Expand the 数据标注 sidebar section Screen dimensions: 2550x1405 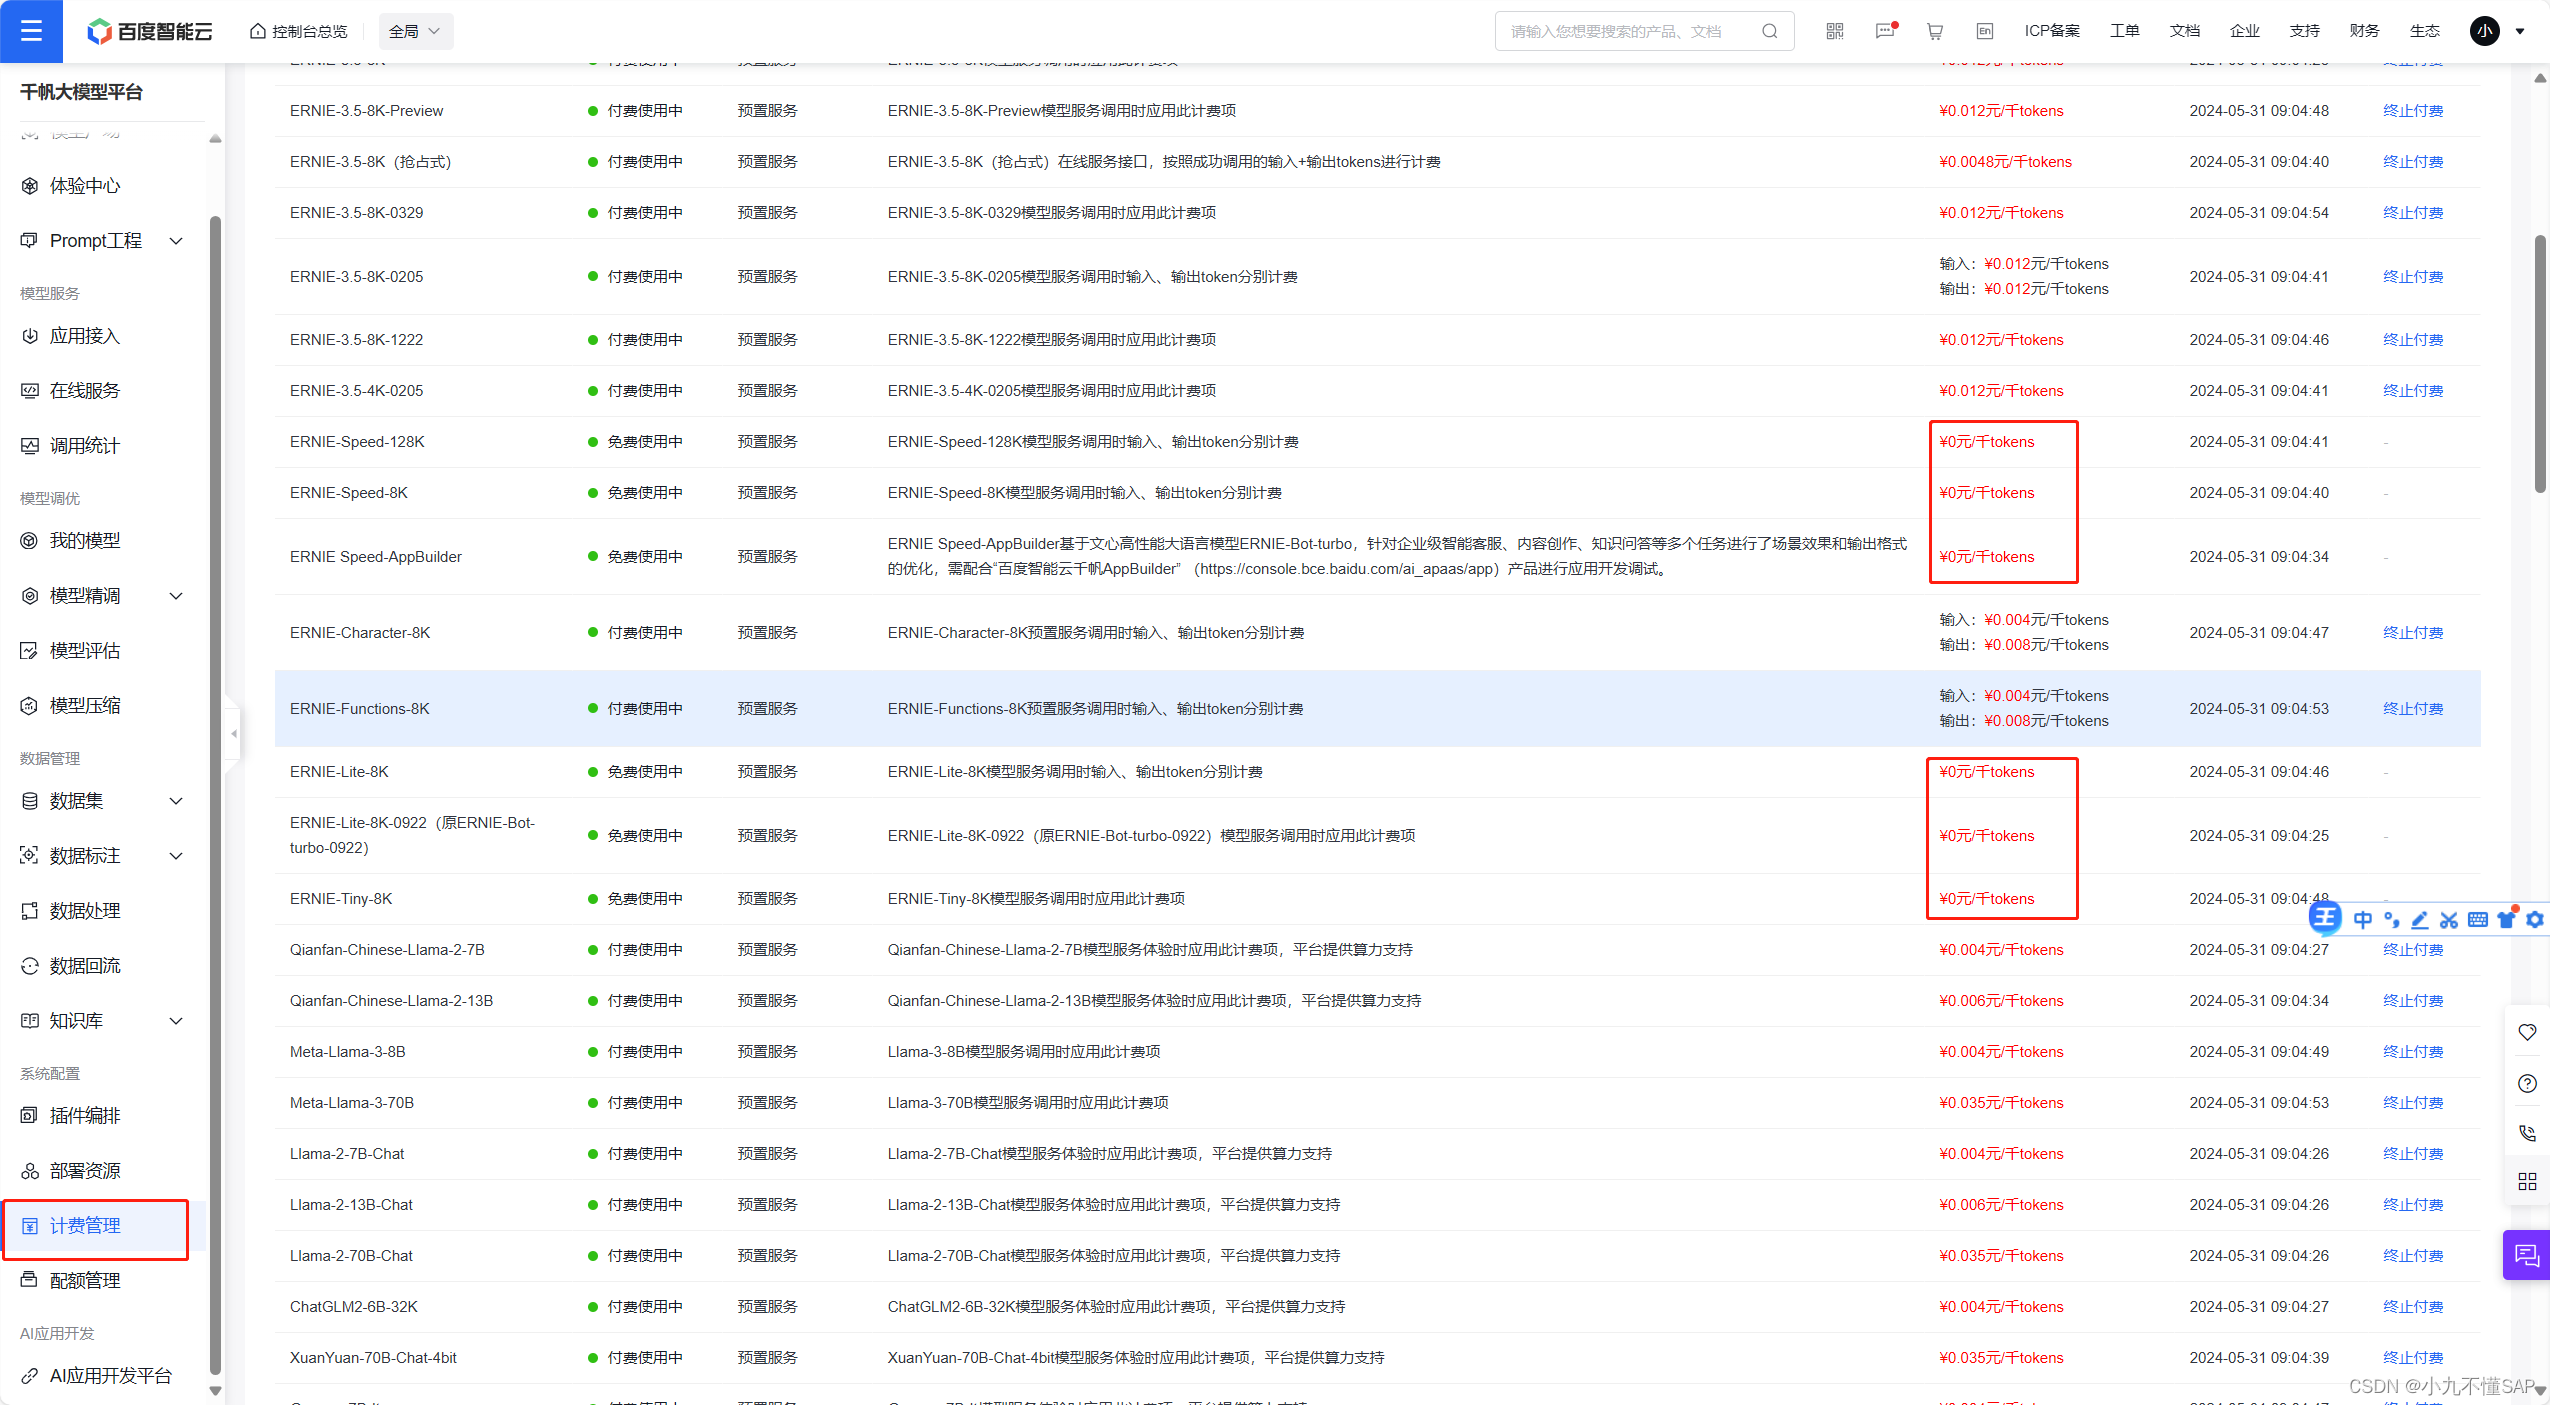coord(100,856)
